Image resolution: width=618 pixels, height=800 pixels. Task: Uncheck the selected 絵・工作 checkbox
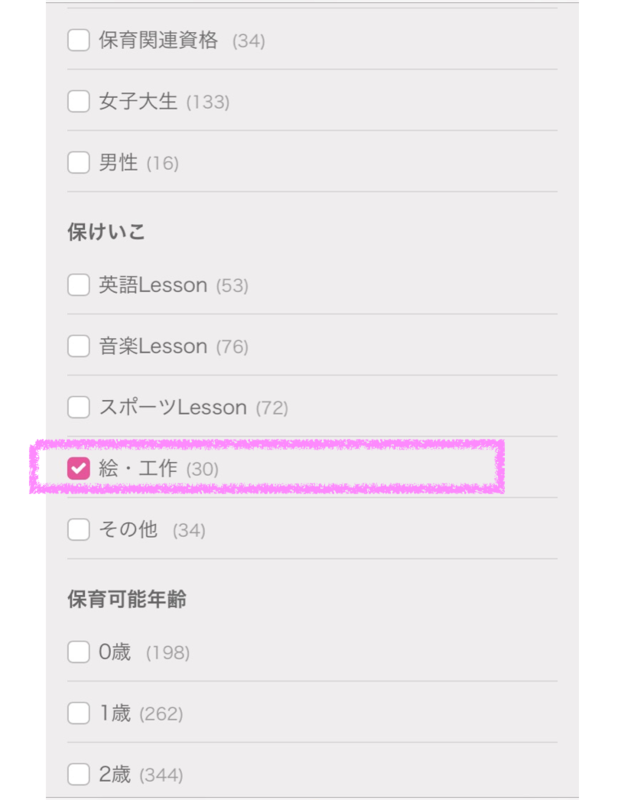point(79,466)
